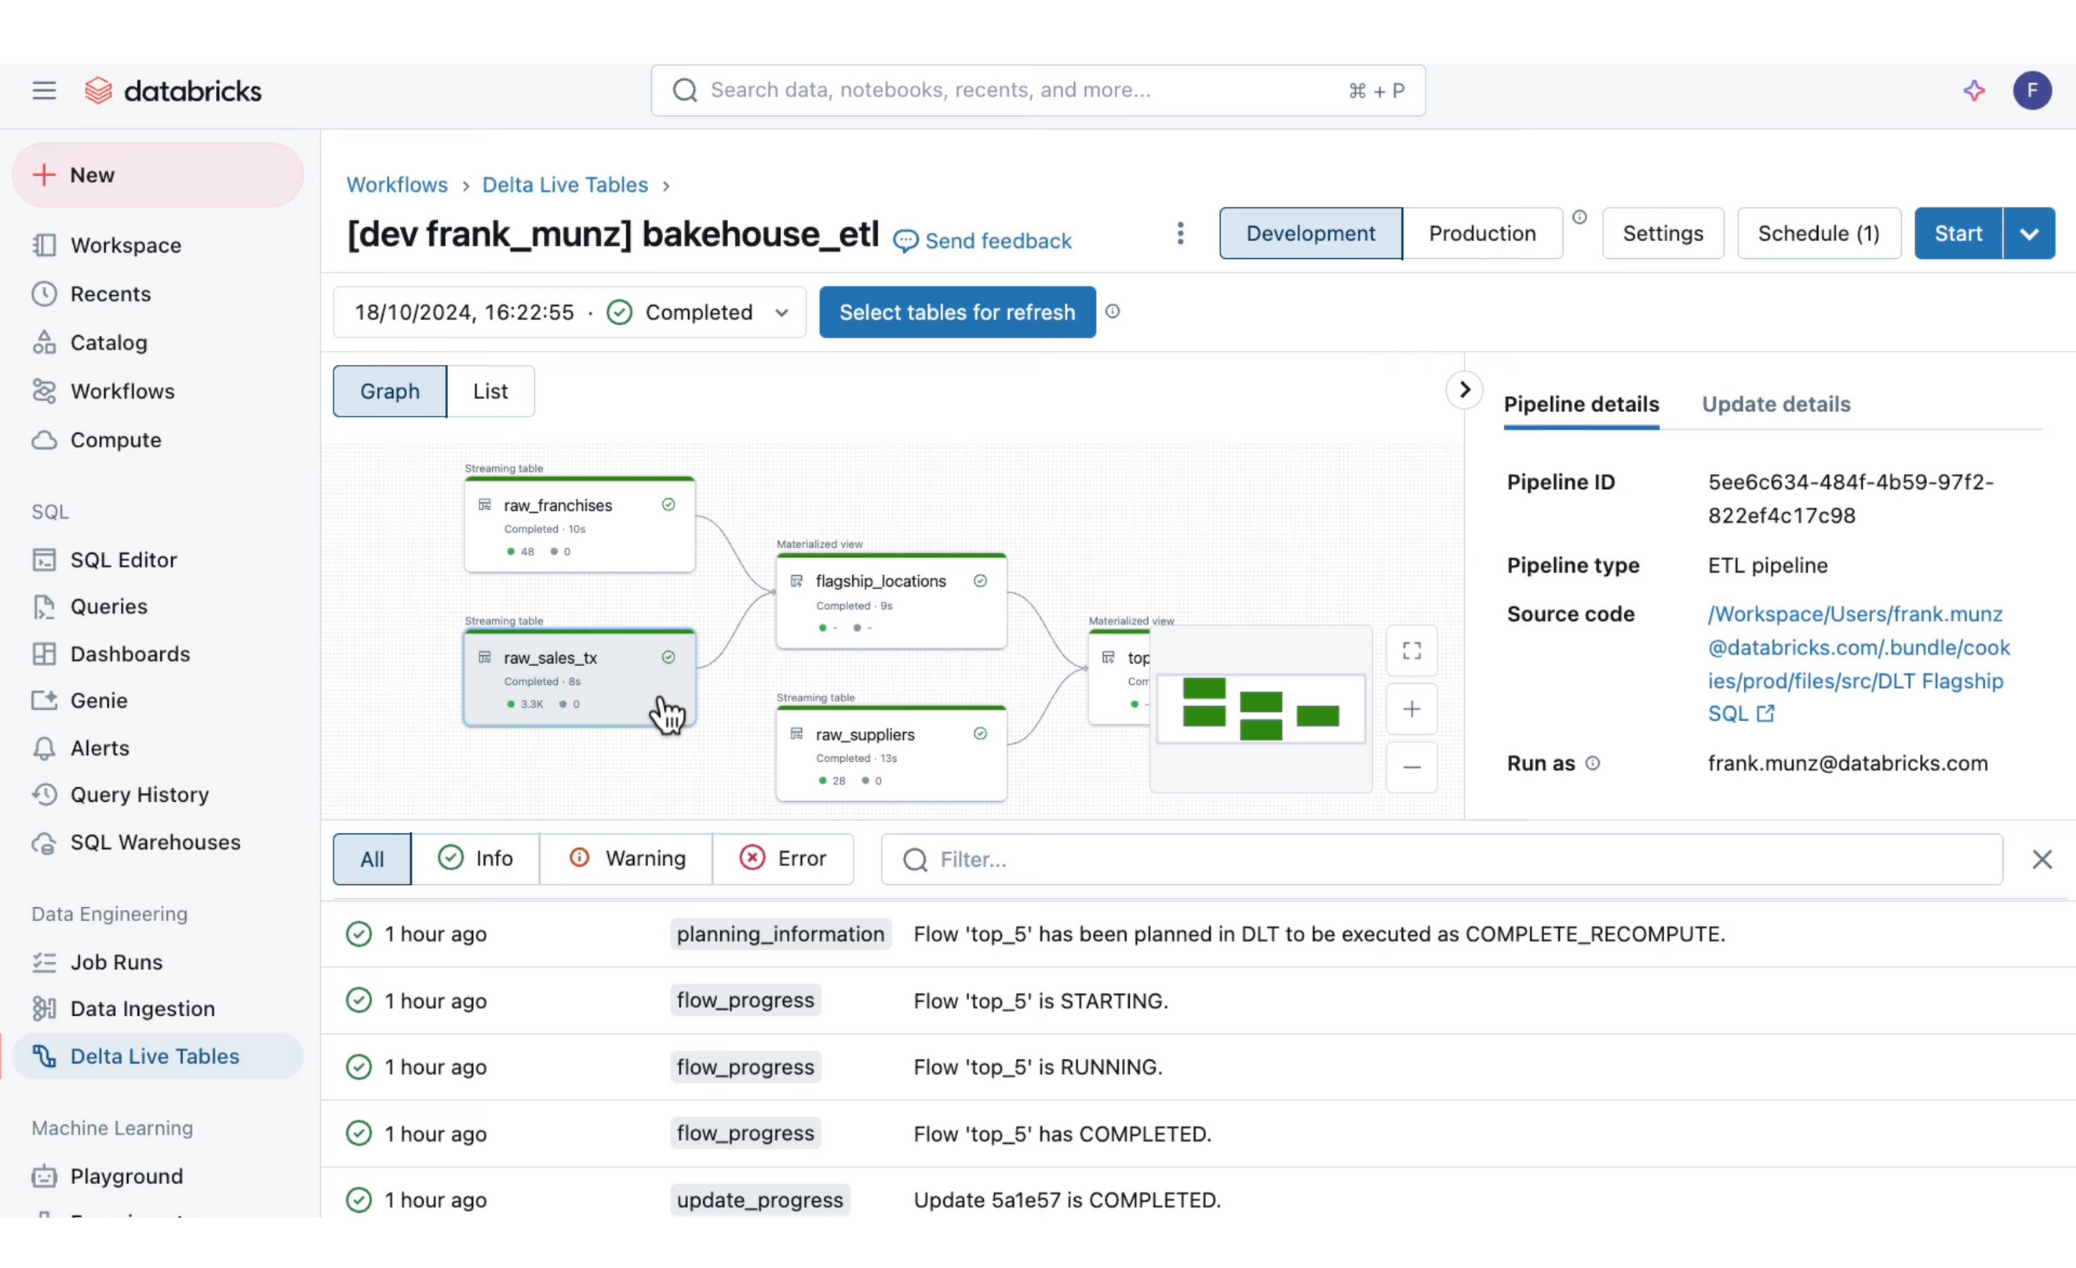Screen dimensions: 2076x1268
Task: Switch to the Update details tab
Action: 1775,404
